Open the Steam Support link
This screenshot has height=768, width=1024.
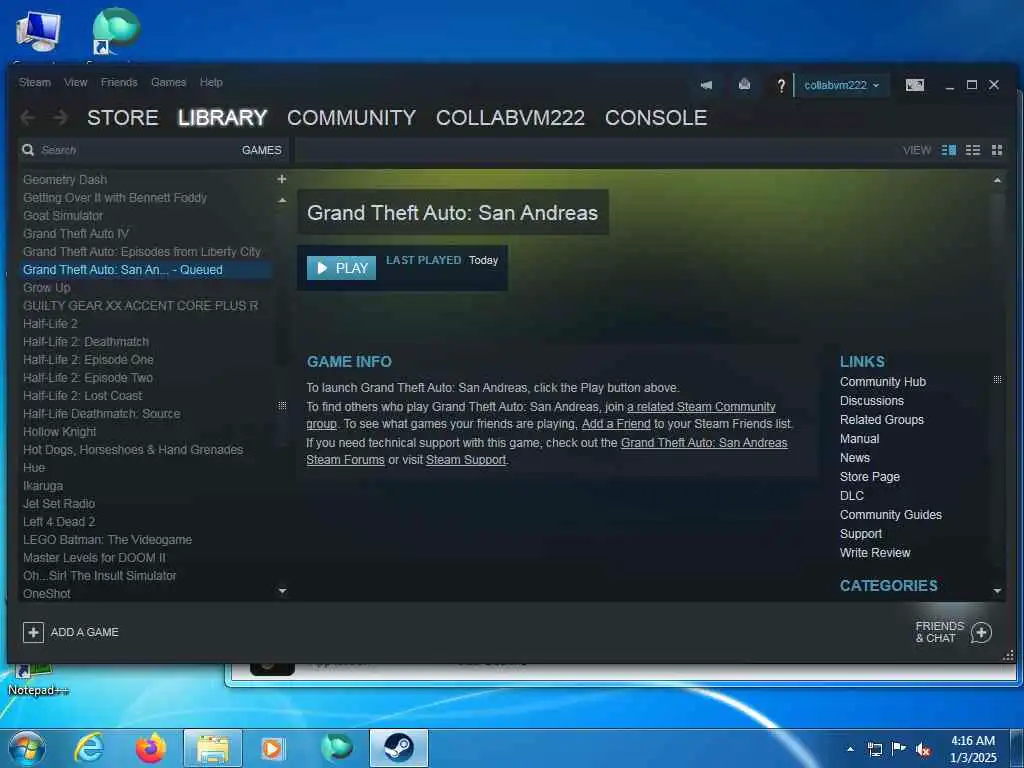pyautogui.click(x=466, y=460)
